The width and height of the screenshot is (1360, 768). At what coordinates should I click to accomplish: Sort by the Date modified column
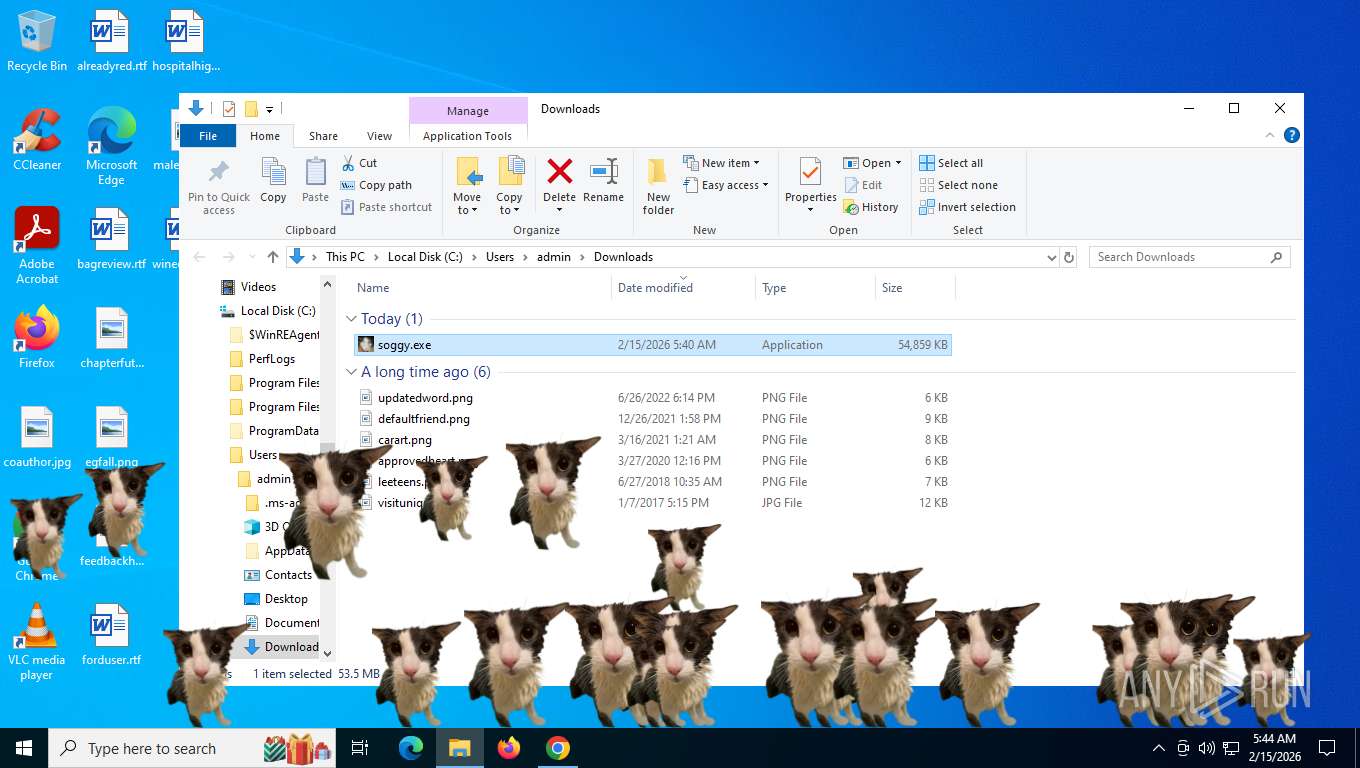click(x=655, y=288)
